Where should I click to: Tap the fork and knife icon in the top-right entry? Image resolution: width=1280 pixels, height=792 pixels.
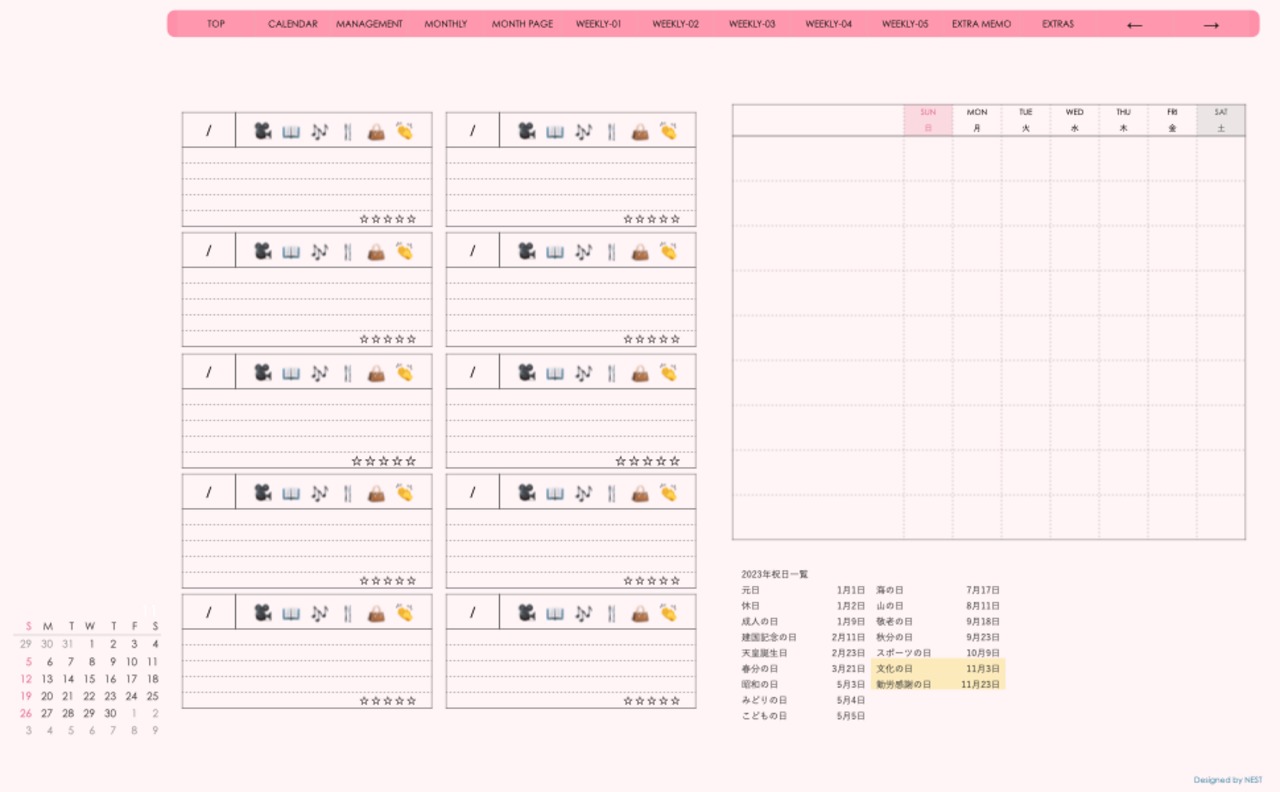(x=612, y=131)
